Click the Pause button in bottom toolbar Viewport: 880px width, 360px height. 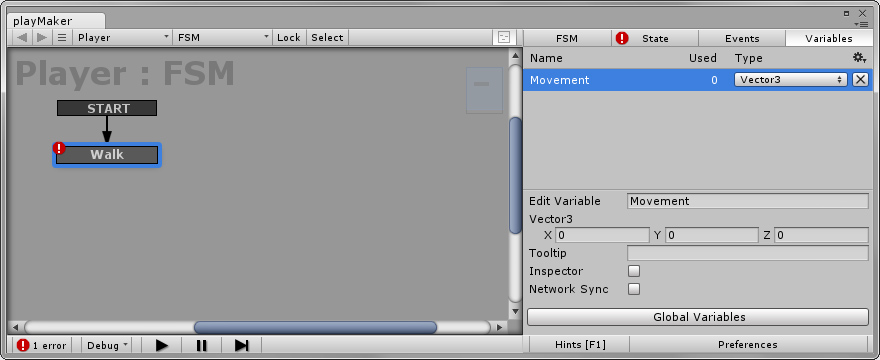[202, 345]
